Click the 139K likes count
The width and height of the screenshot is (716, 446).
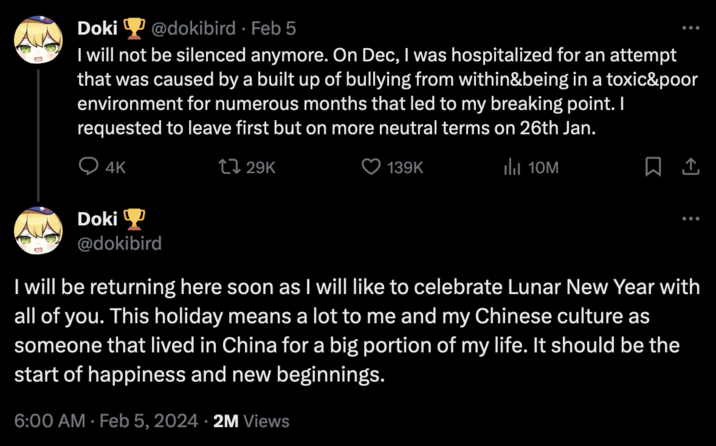pos(406,168)
